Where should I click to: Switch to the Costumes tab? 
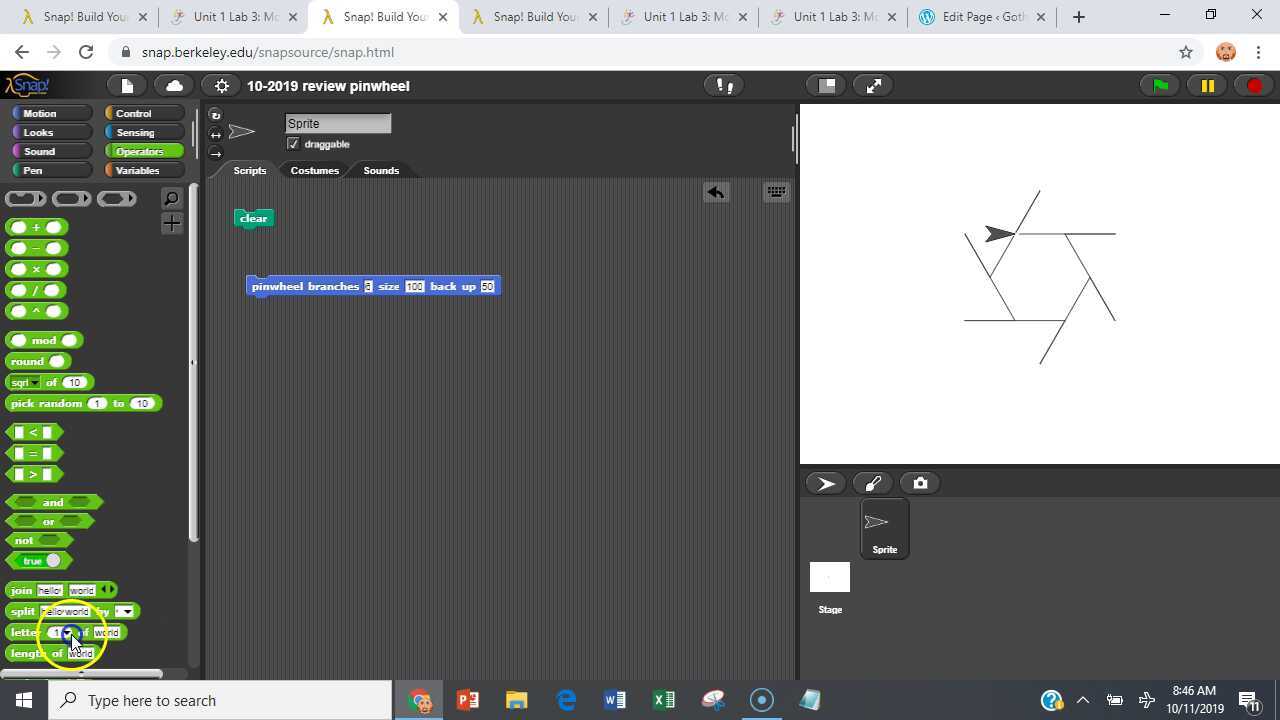pyautogui.click(x=314, y=170)
